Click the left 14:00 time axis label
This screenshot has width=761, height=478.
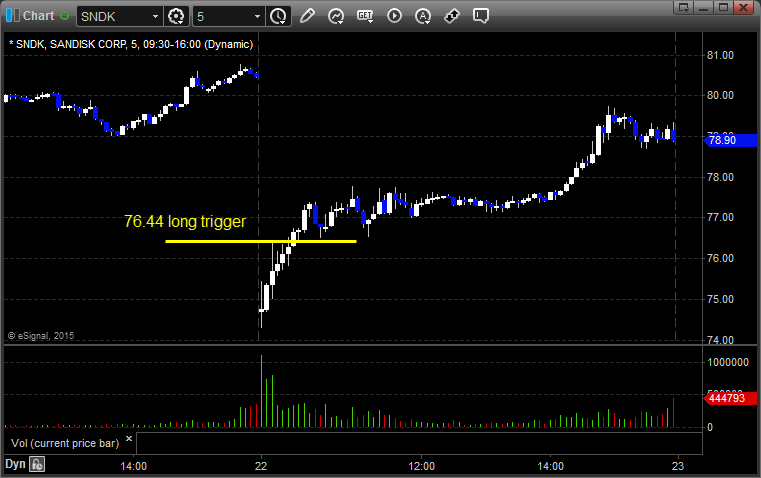[x=133, y=466]
